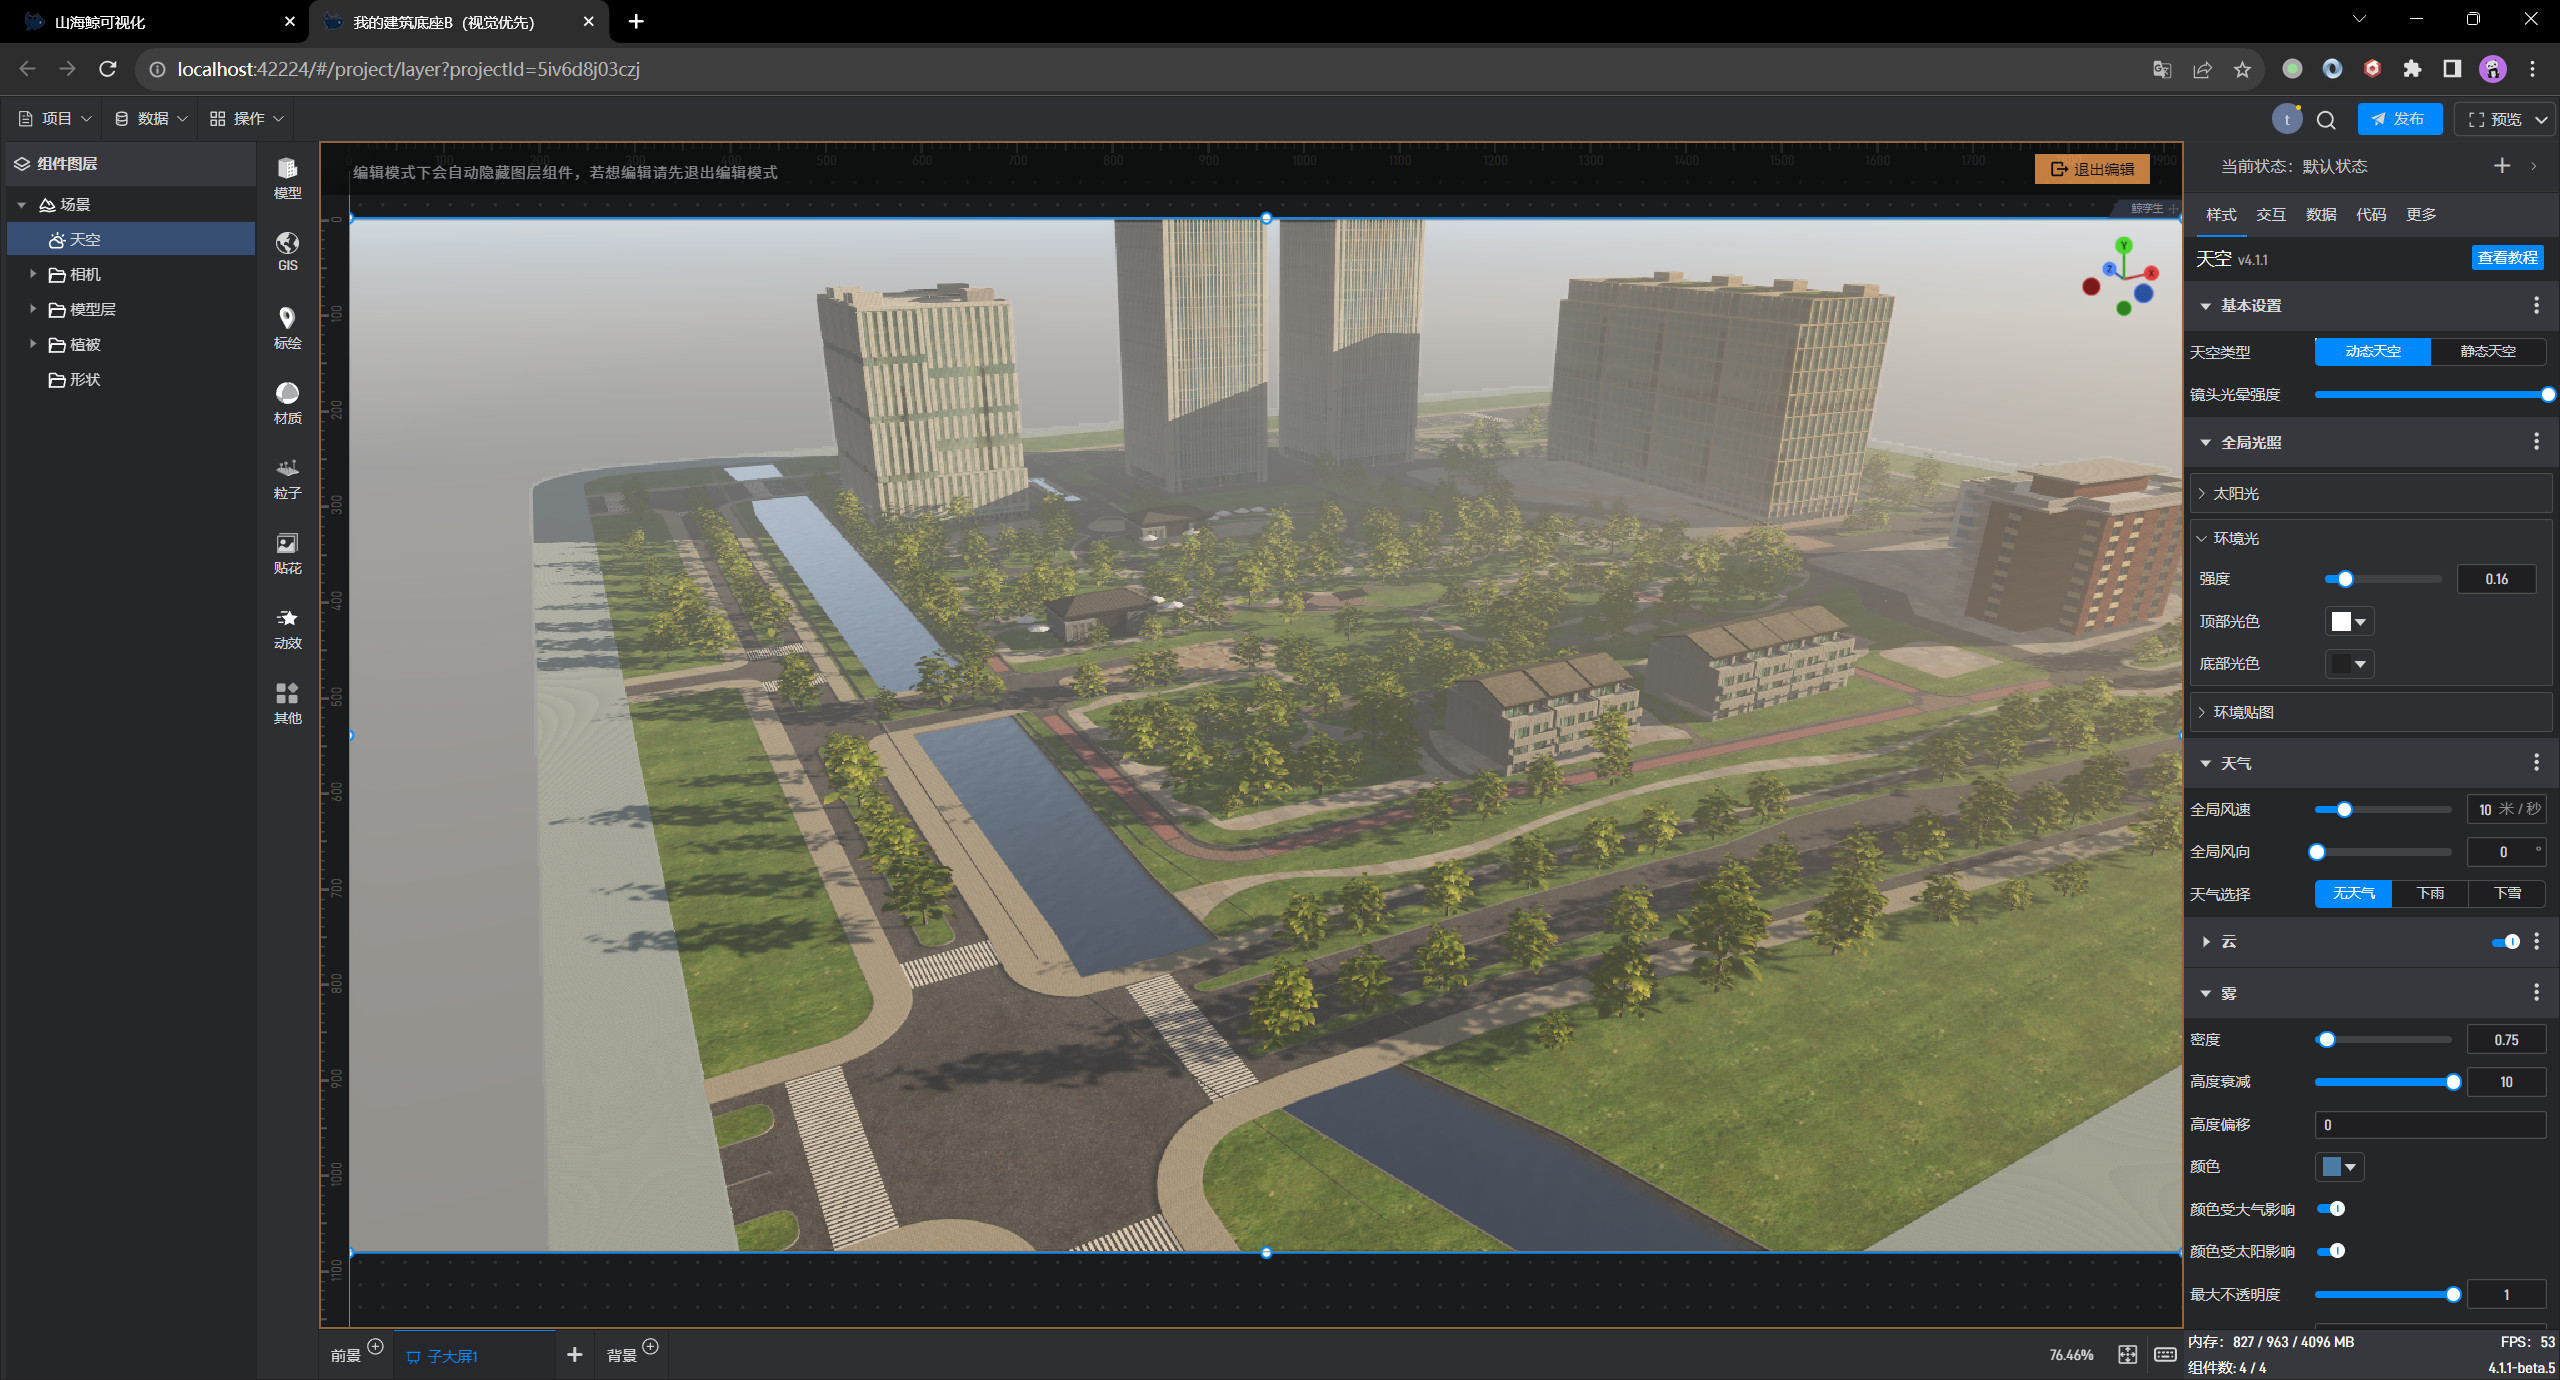Toggle 颜色受太阳影响 switch
2560x1380 pixels.
pos(2331,1251)
